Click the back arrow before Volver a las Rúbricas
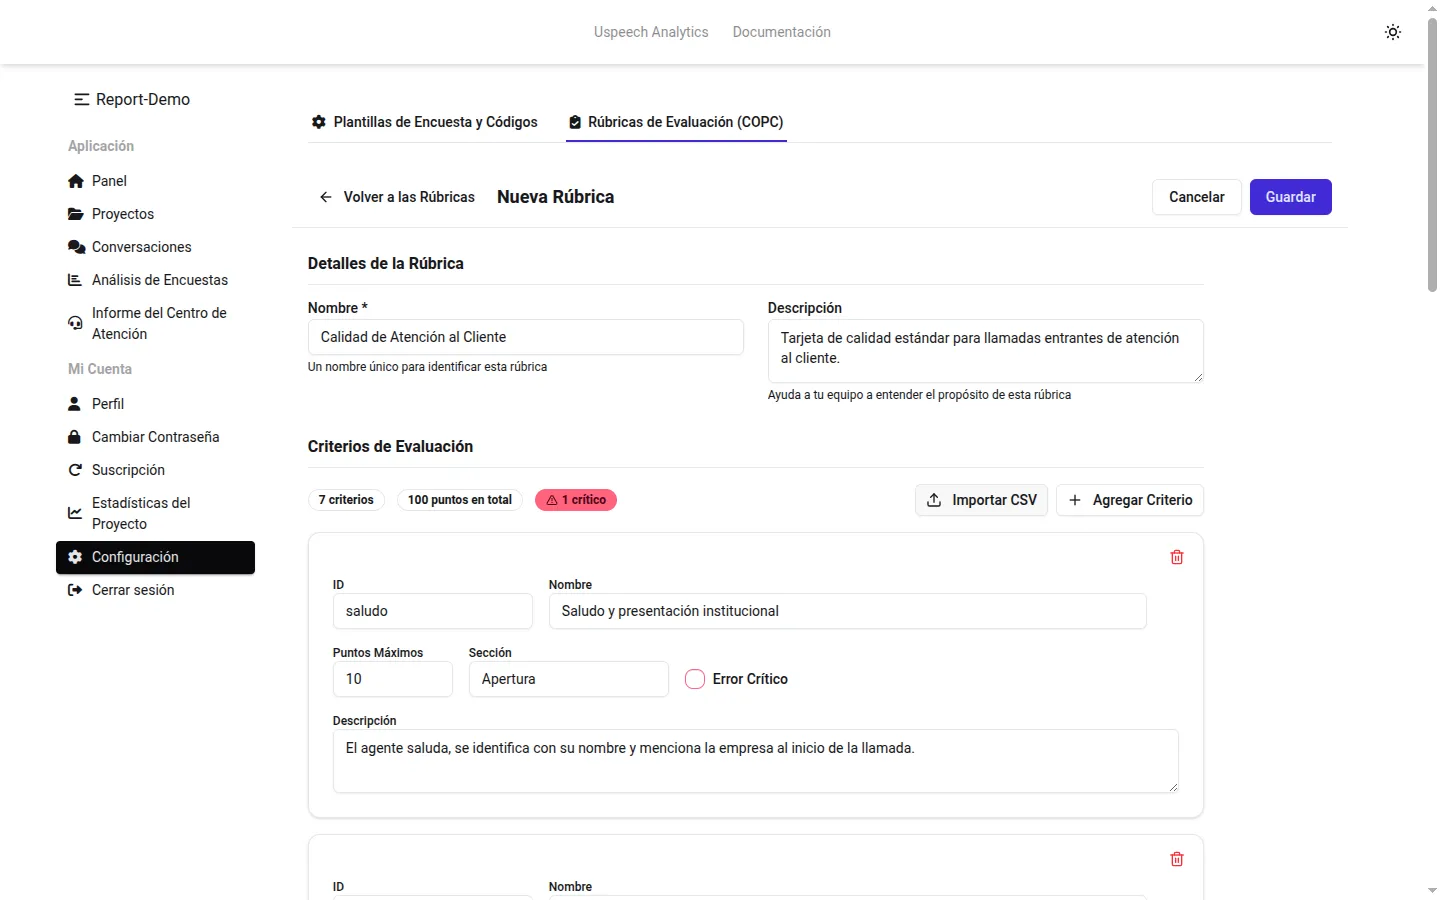The width and height of the screenshot is (1440, 900). [326, 197]
